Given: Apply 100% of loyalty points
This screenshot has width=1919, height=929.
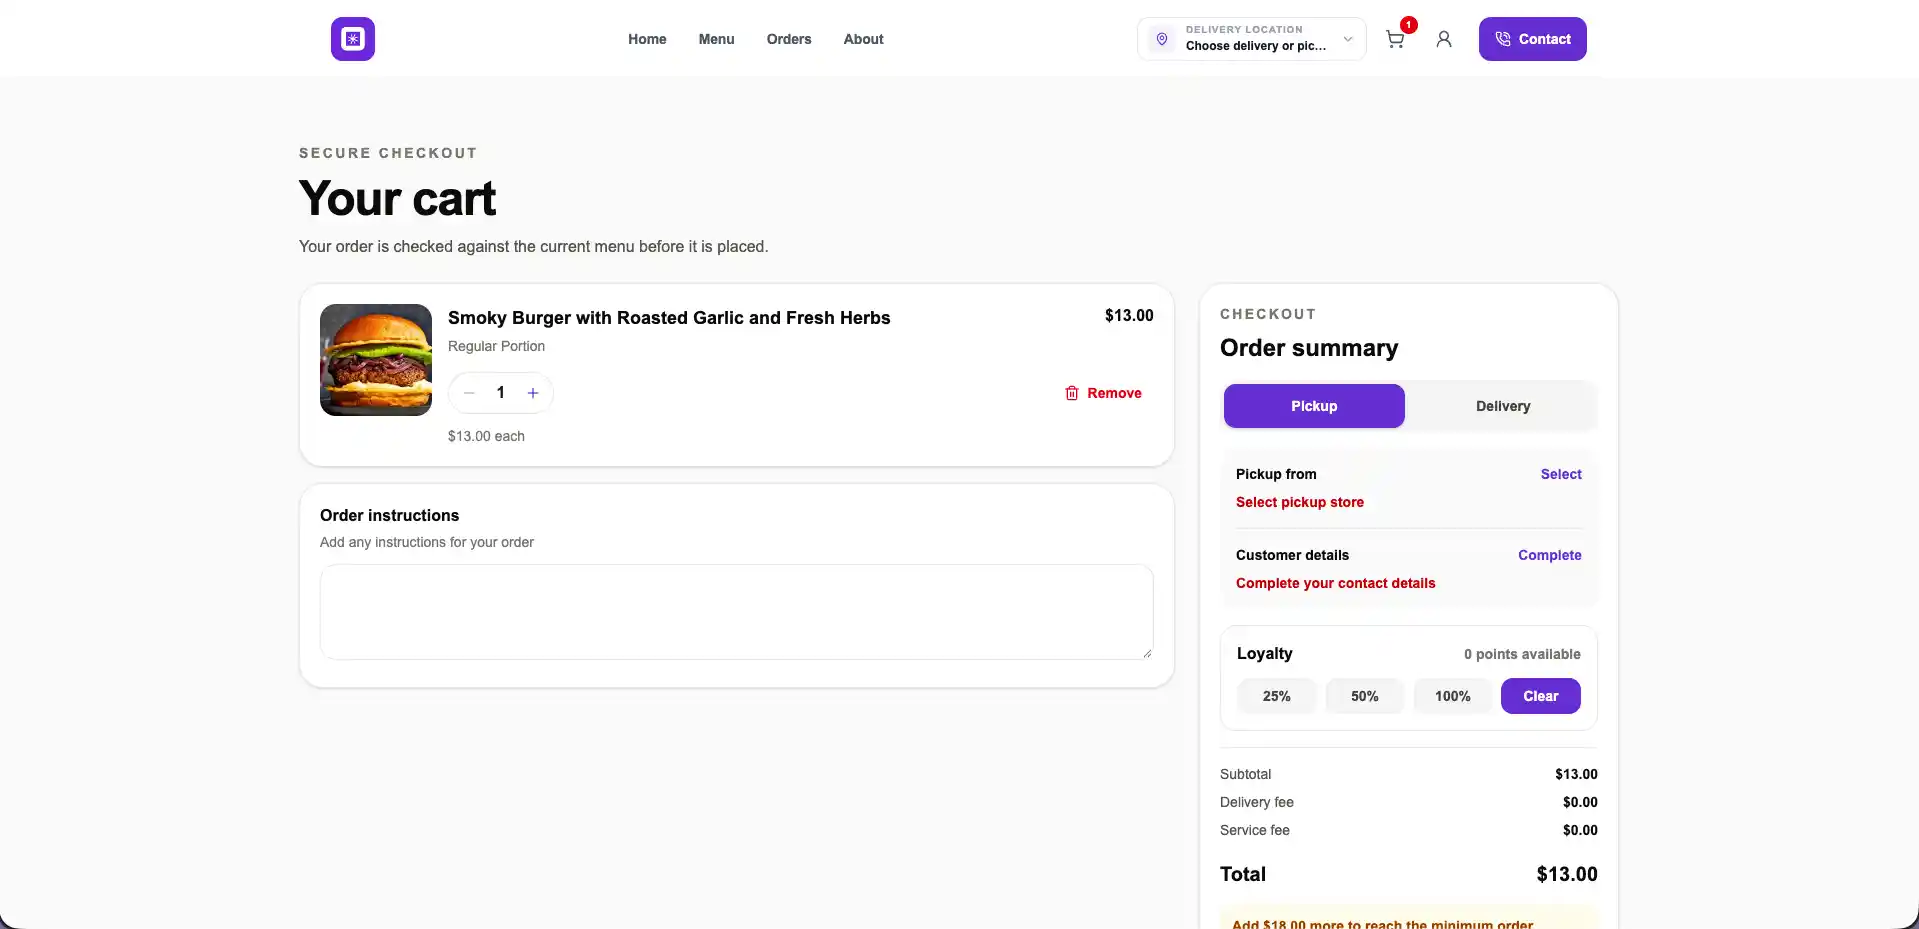Looking at the screenshot, I should tap(1453, 696).
